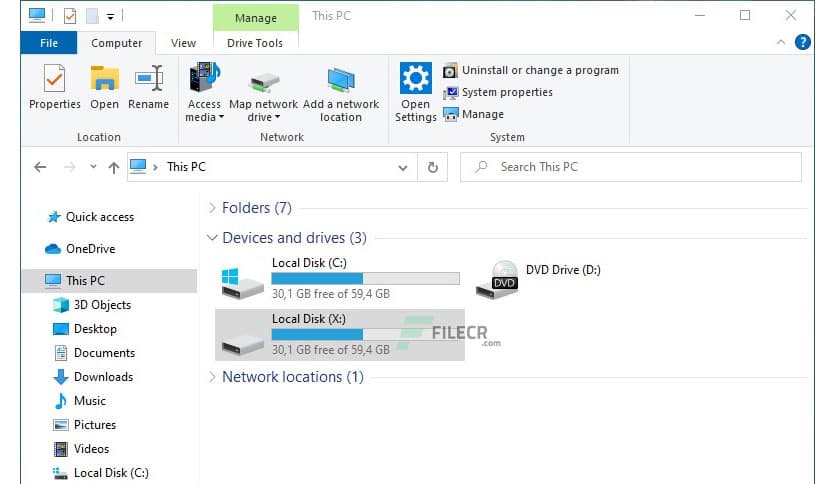836x484 pixels.
Task: Expand the Folders (7) group
Action: pos(212,207)
